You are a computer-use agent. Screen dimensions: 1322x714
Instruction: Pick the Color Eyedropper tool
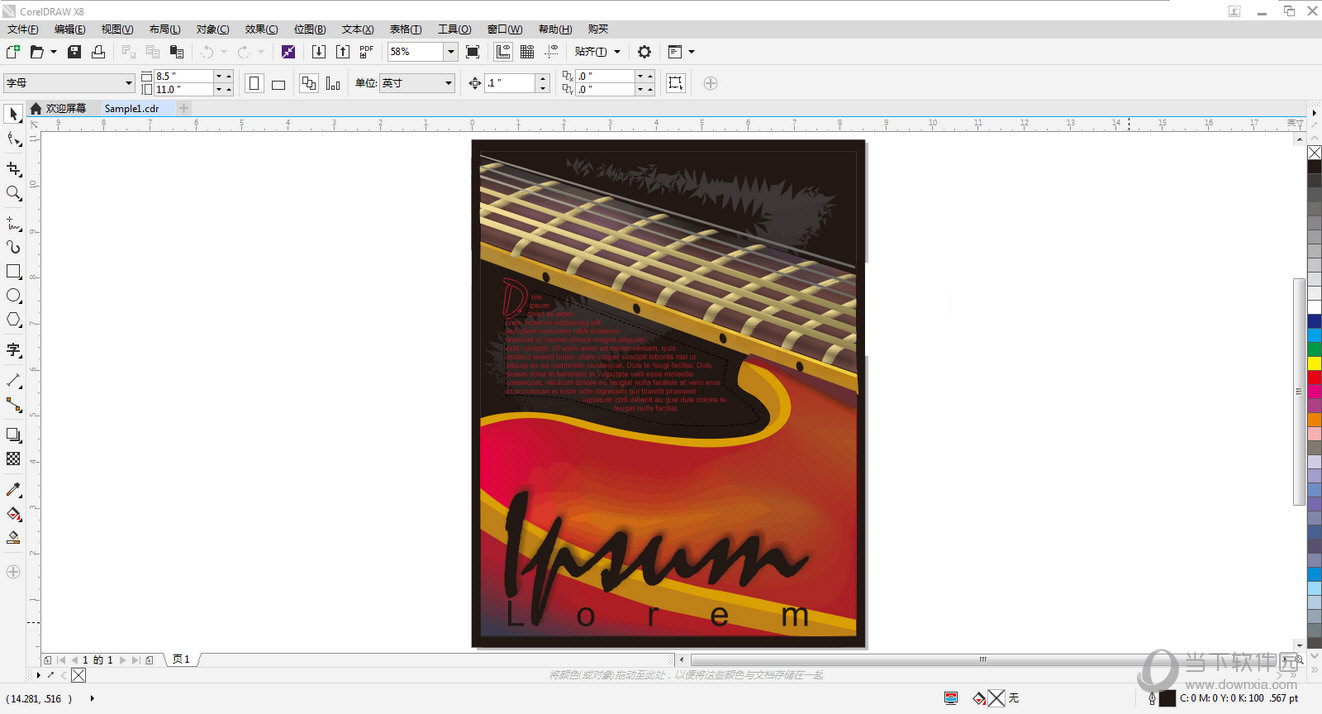(x=13, y=489)
